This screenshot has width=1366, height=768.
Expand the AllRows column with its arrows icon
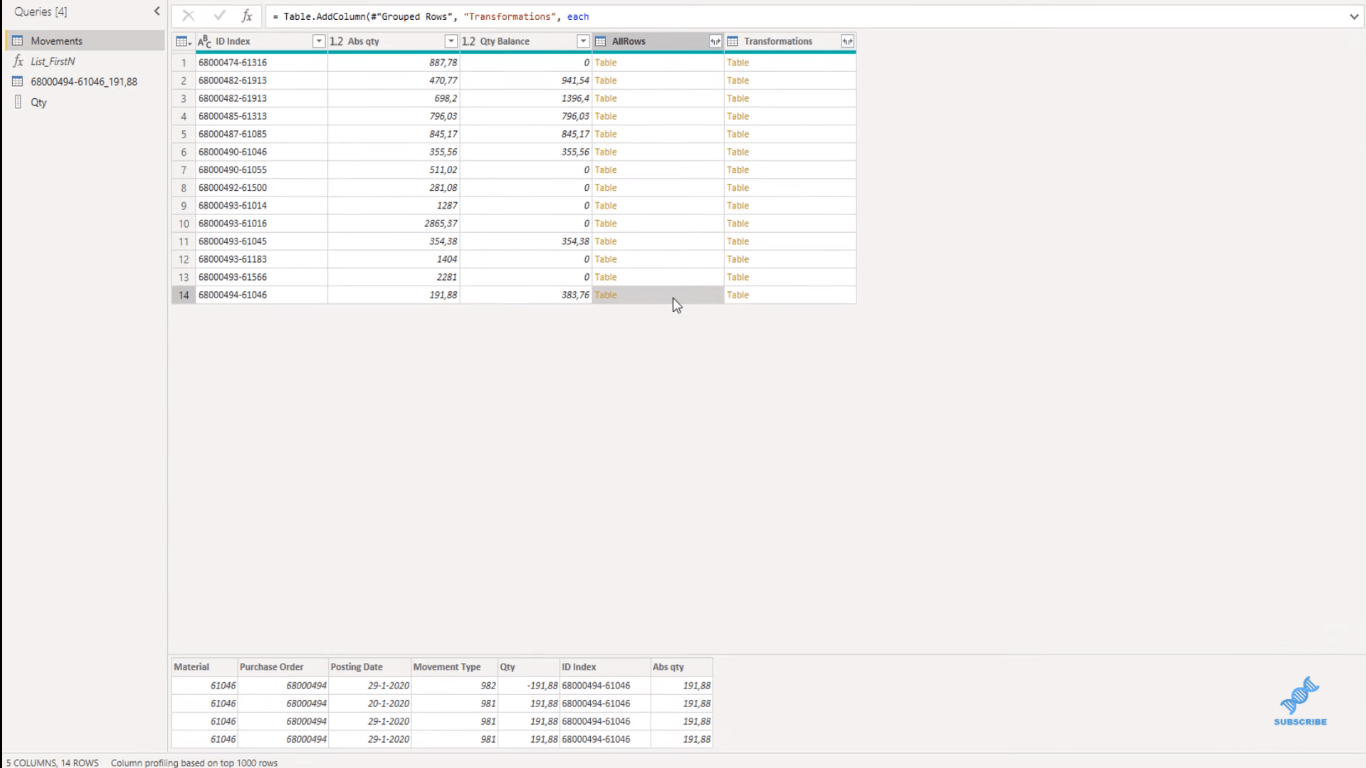(x=715, y=41)
